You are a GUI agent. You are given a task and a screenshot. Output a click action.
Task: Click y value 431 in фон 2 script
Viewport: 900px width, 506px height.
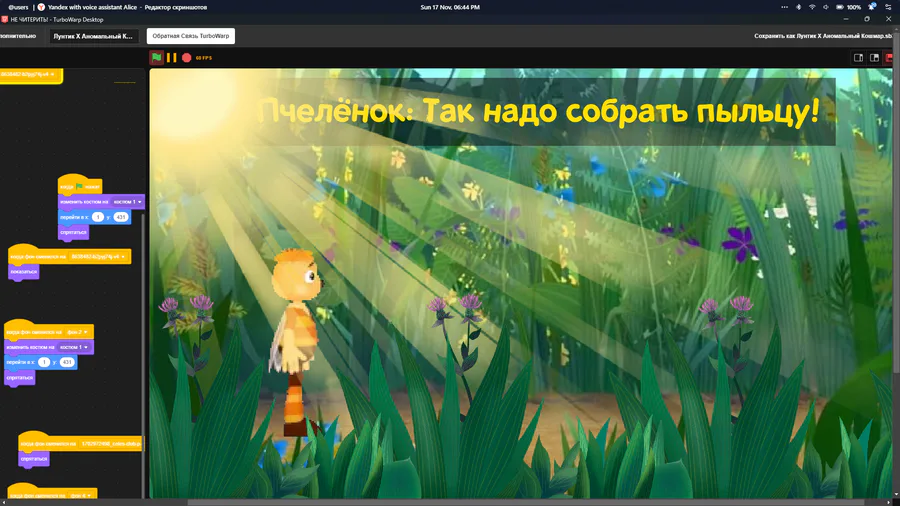click(67, 362)
